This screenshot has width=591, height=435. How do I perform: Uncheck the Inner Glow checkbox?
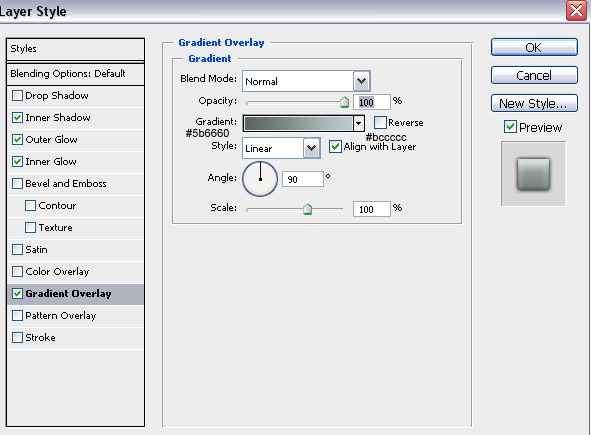coord(17,162)
